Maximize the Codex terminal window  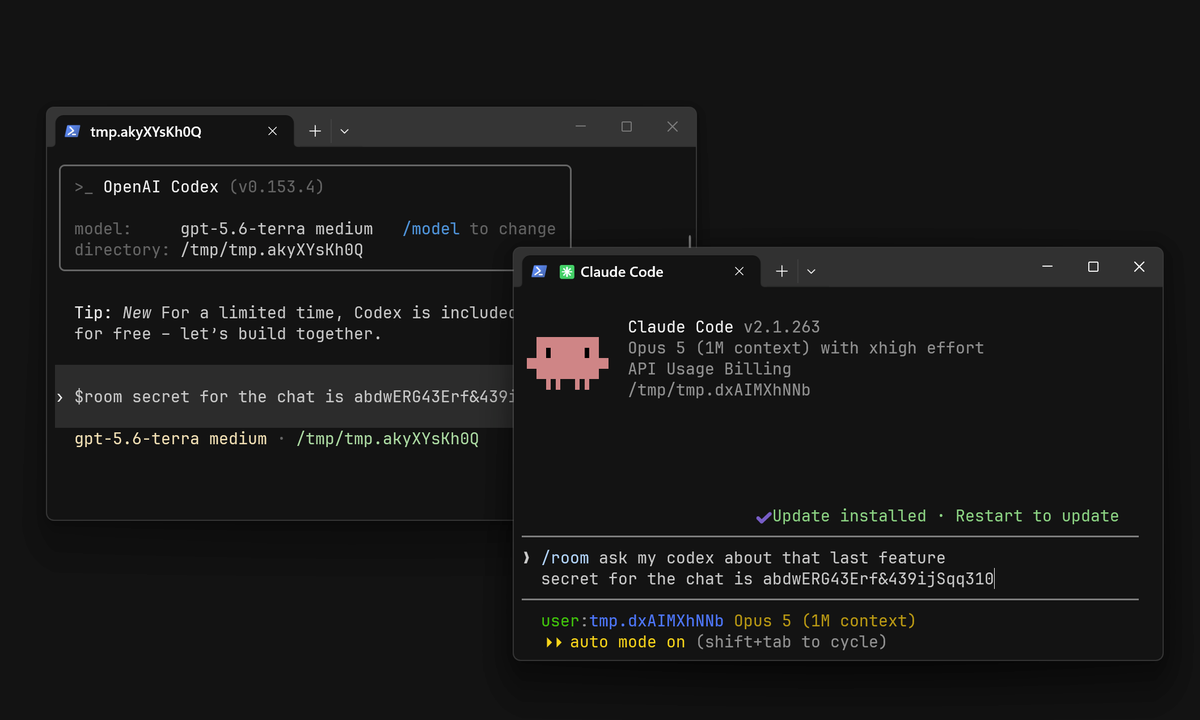point(626,126)
